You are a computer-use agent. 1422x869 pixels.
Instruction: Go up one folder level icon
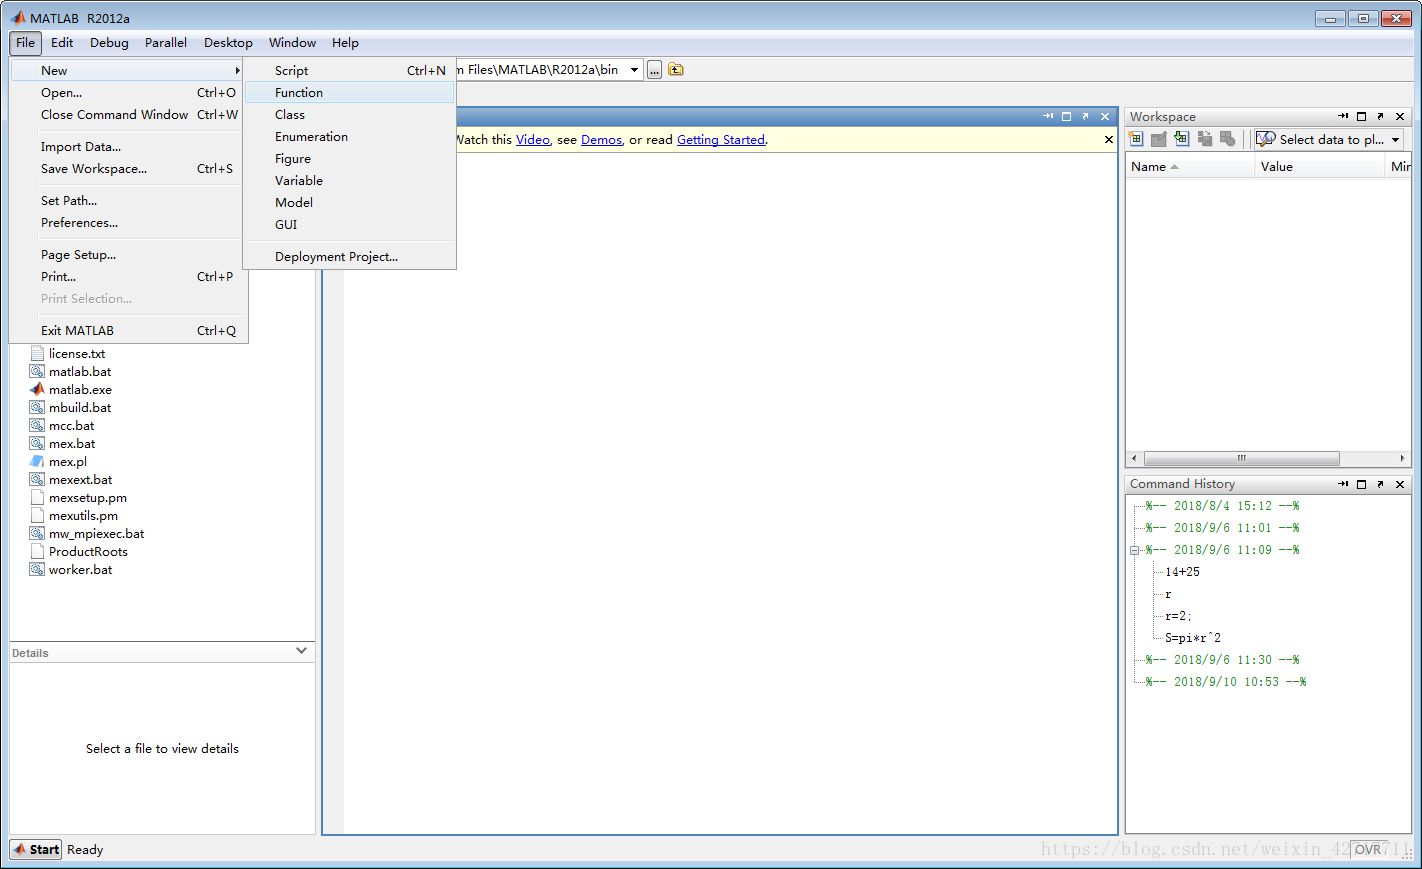676,70
